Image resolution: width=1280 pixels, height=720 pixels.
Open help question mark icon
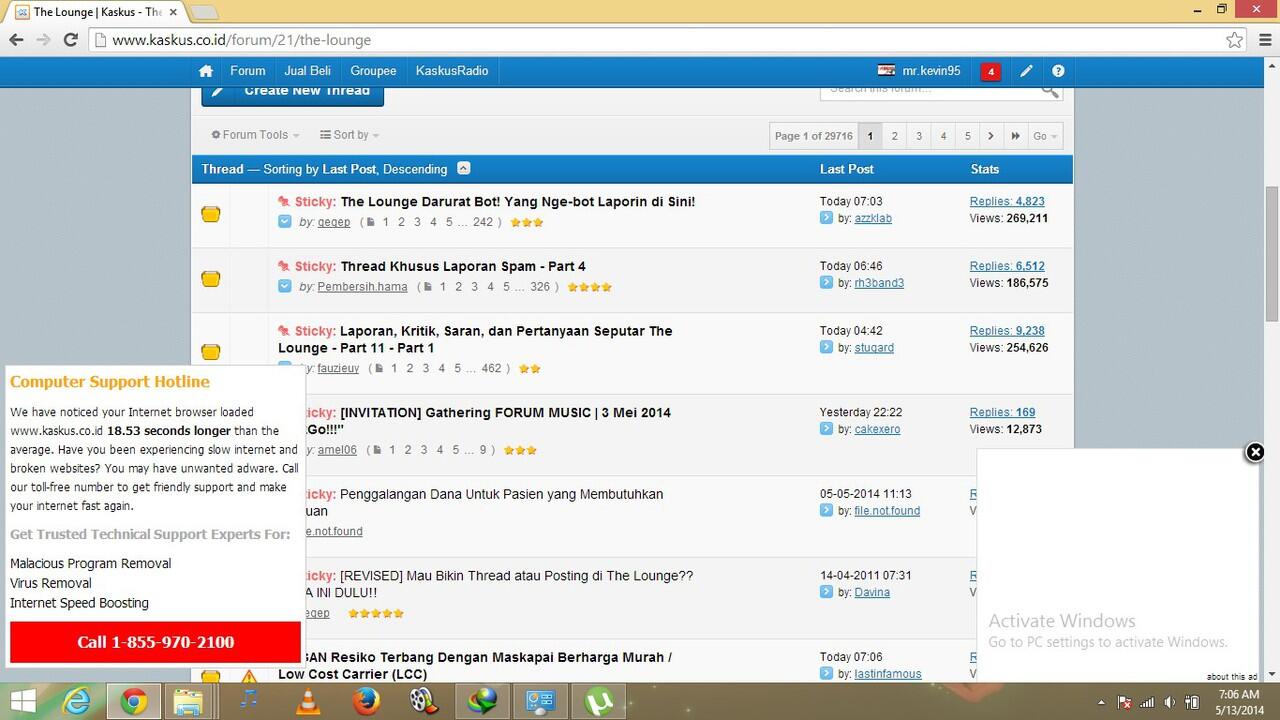pos(1058,71)
